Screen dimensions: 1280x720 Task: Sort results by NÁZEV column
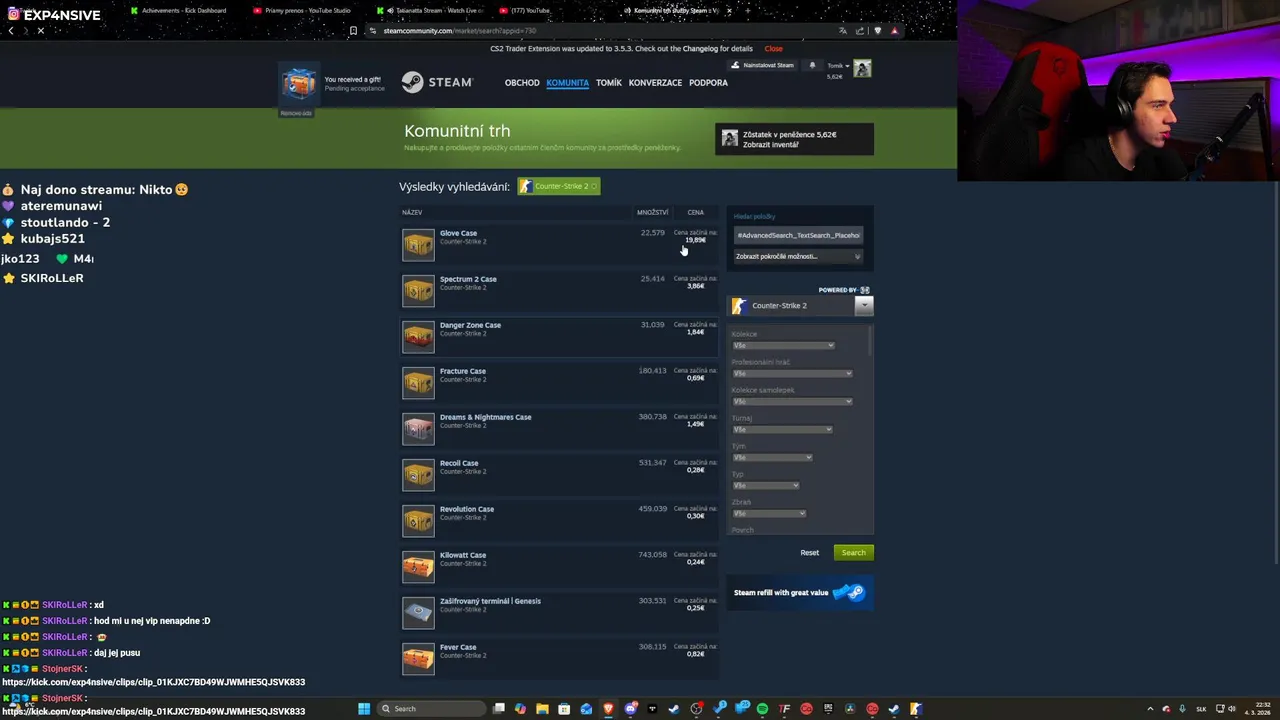[412, 212]
